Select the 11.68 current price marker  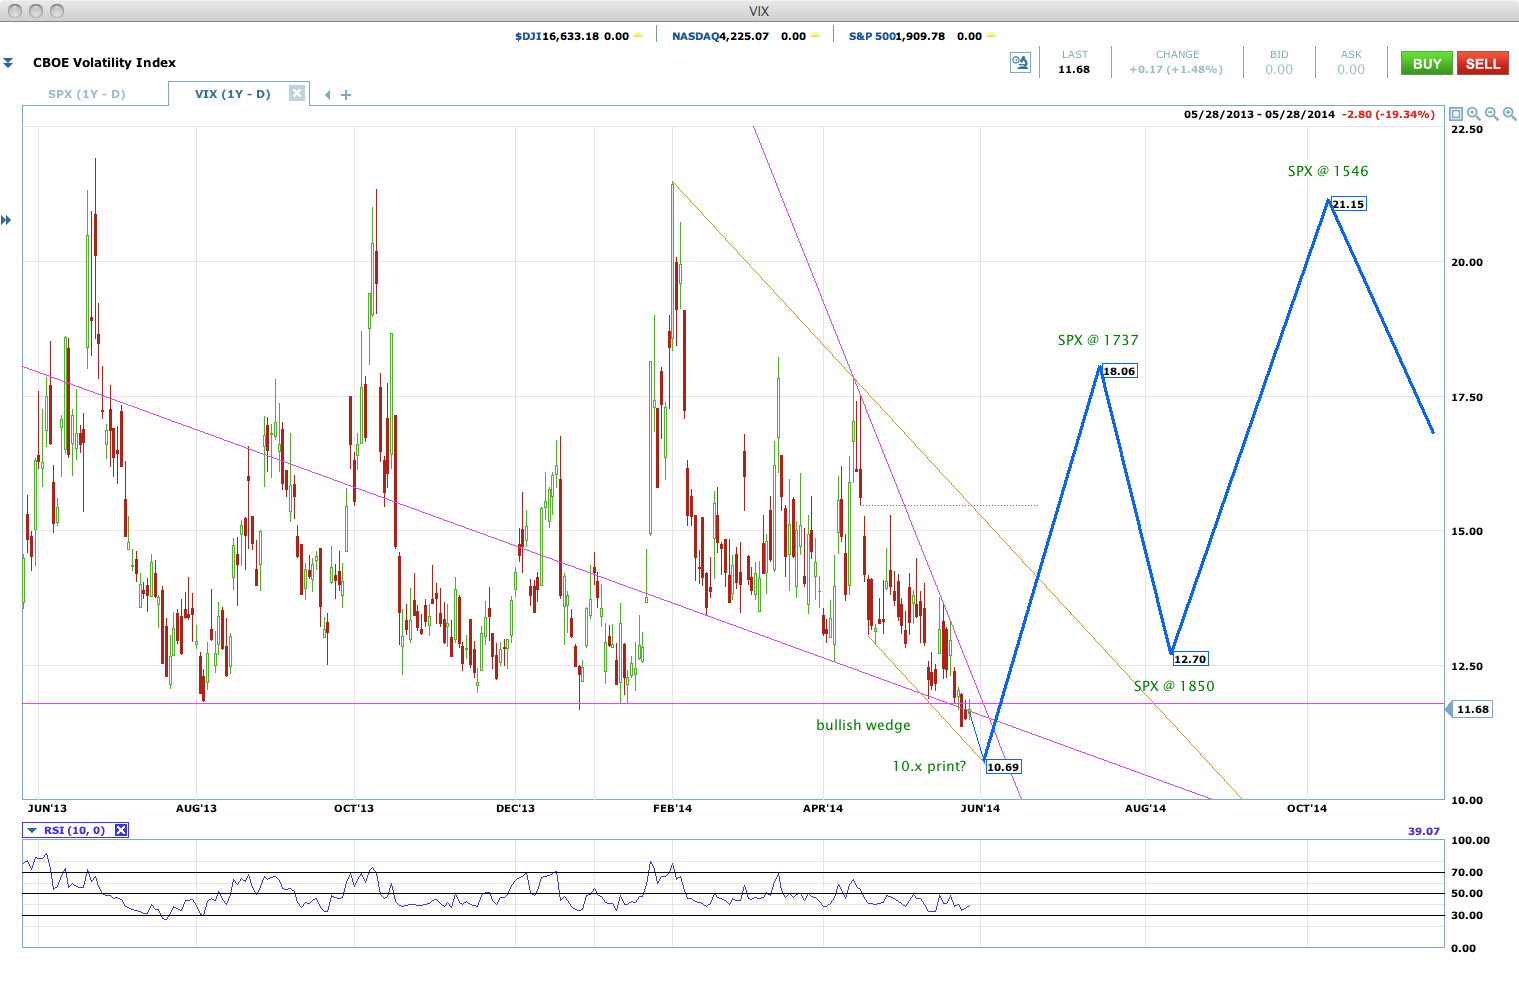(x=1470, y=709)
